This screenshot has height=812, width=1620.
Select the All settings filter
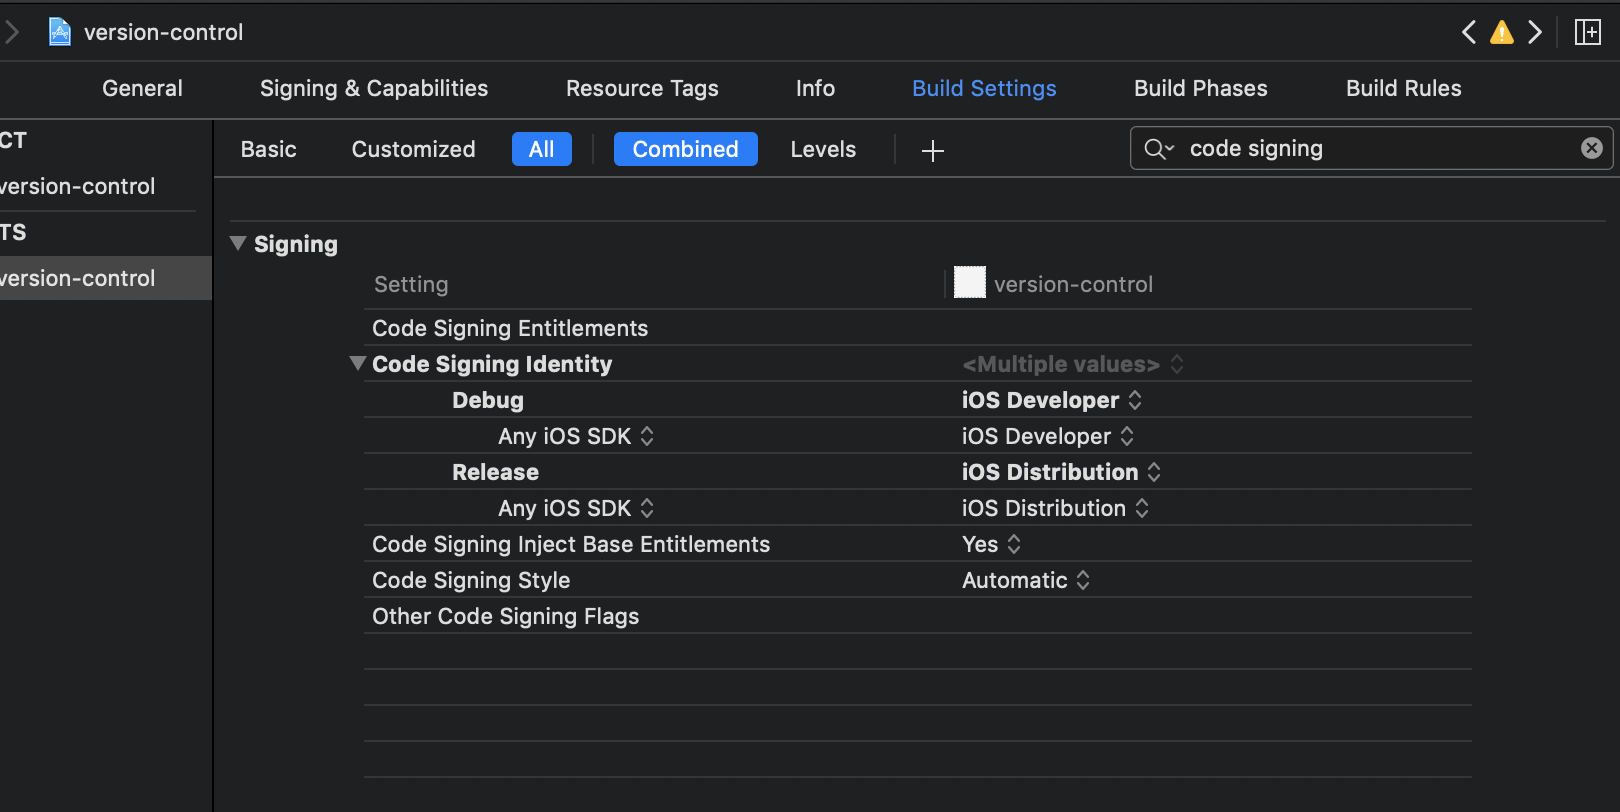click(542, 149)
